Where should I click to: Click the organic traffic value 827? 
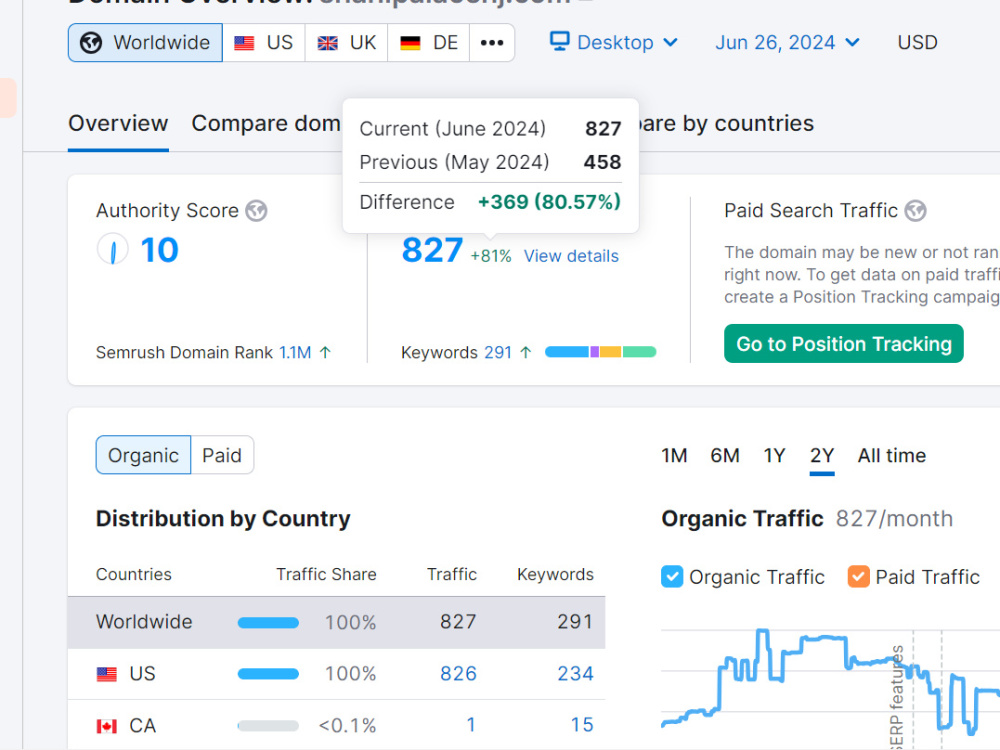(432, 250)
